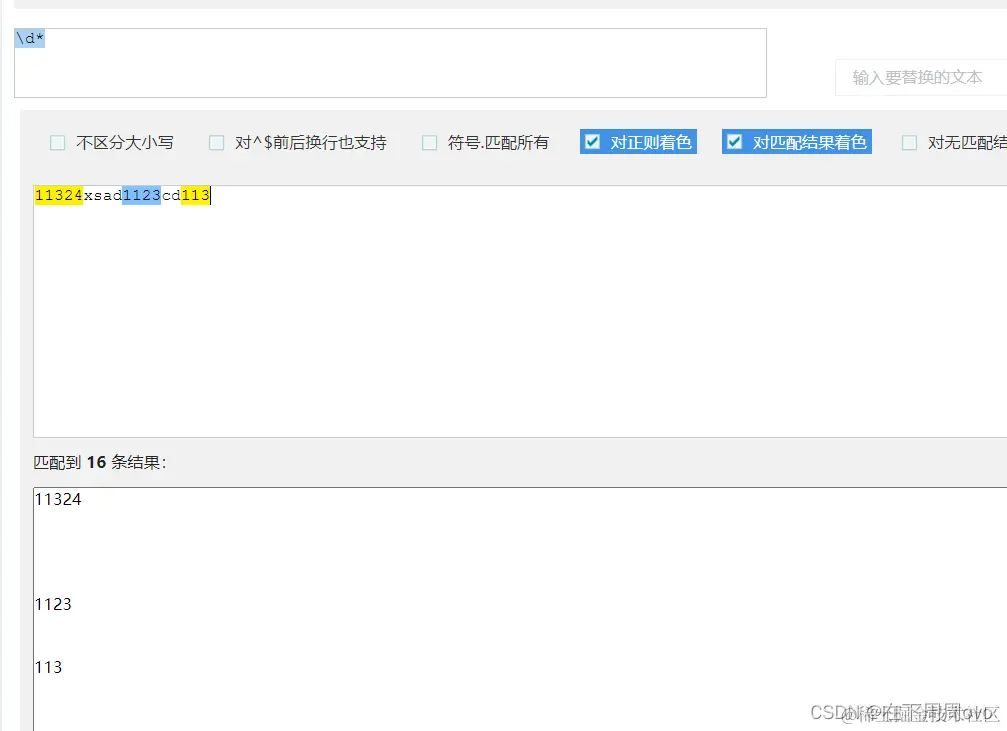Click the 输入要替换的文本 replace field

920,77
